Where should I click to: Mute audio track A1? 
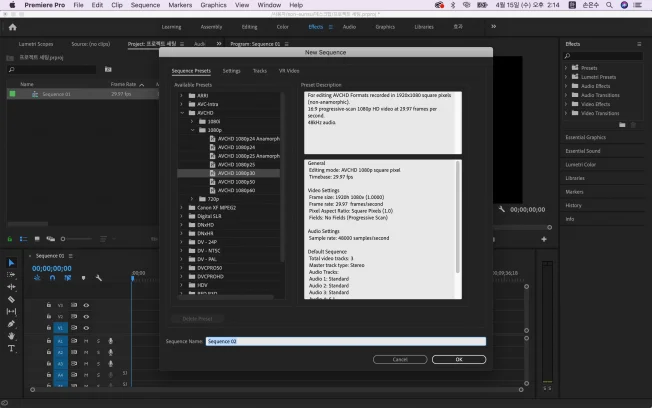tap(86, 341)
